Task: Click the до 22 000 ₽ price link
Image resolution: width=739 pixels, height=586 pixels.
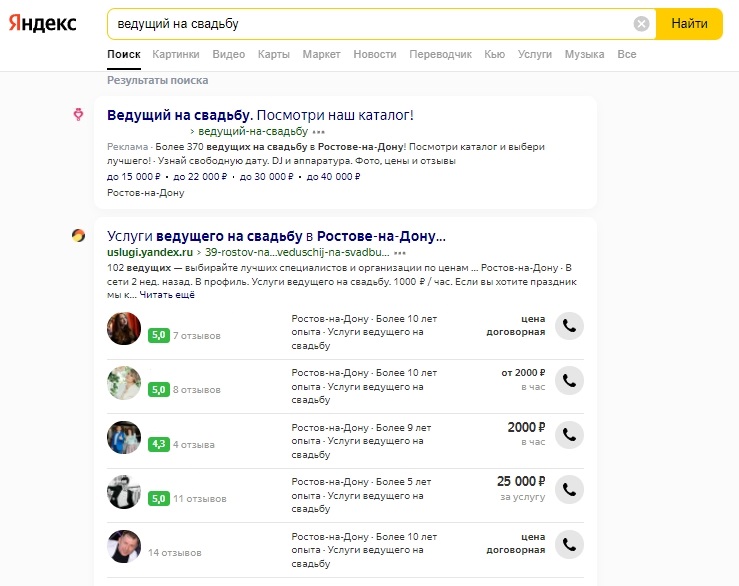Action: point(200,176)
